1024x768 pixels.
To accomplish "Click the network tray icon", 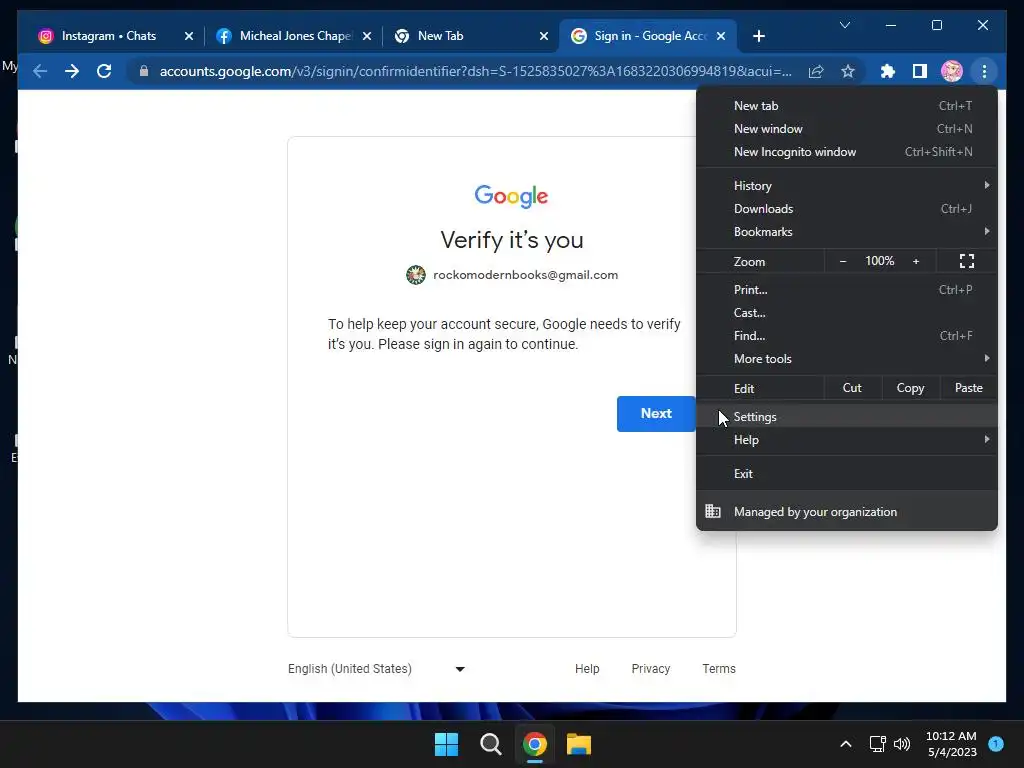I will click(x=878, y=744).
